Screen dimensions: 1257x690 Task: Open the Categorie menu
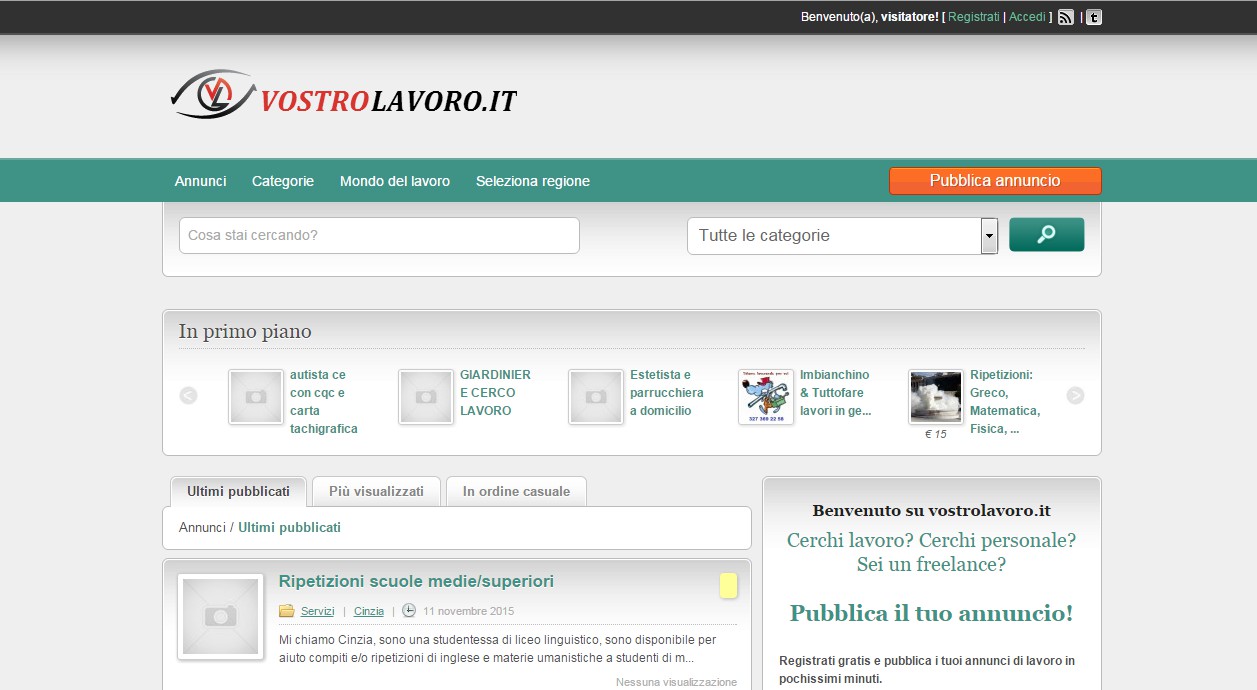pyautogui.click(x=283, y=181)
